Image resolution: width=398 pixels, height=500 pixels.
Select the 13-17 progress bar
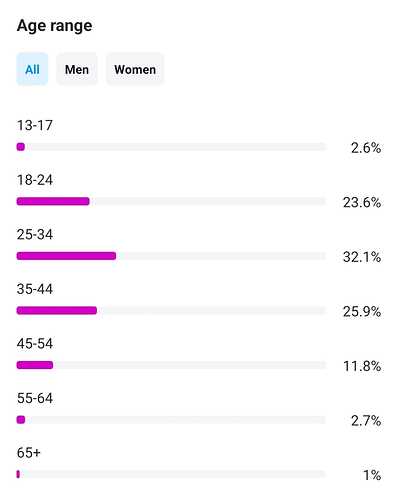[171, 147]
